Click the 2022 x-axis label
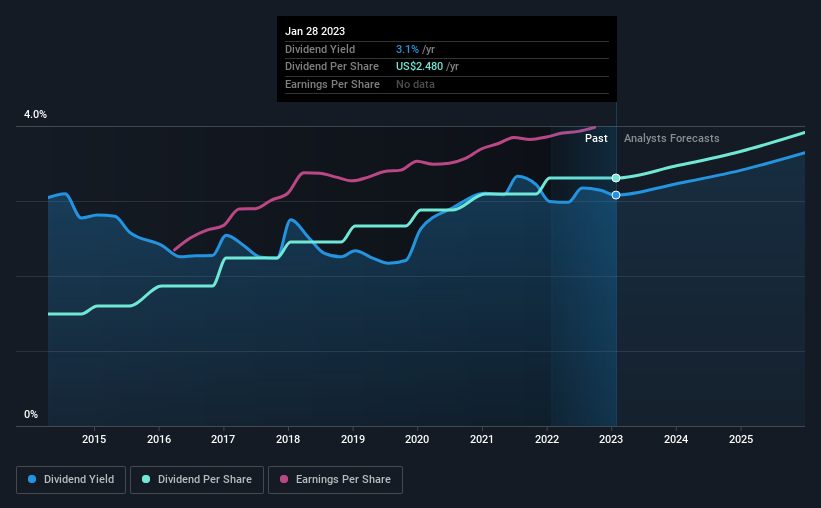The image size is (821, 508). point(547,439)
